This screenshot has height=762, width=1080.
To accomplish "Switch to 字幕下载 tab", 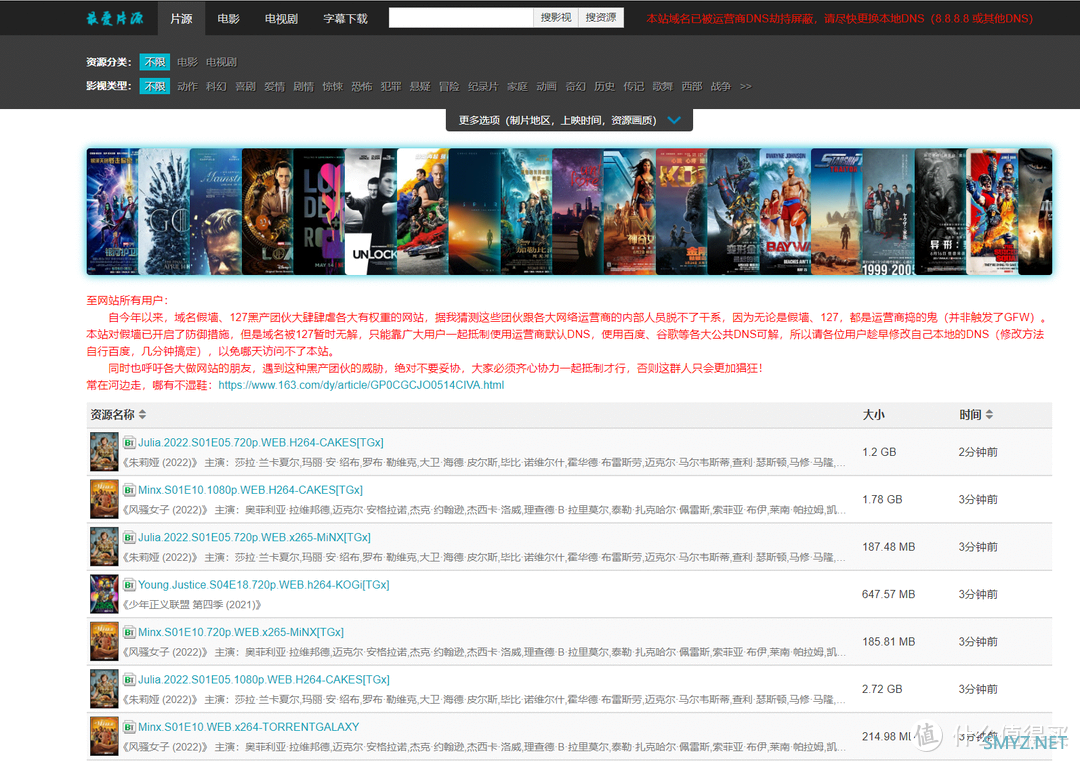I will click(x=345, y=18).
